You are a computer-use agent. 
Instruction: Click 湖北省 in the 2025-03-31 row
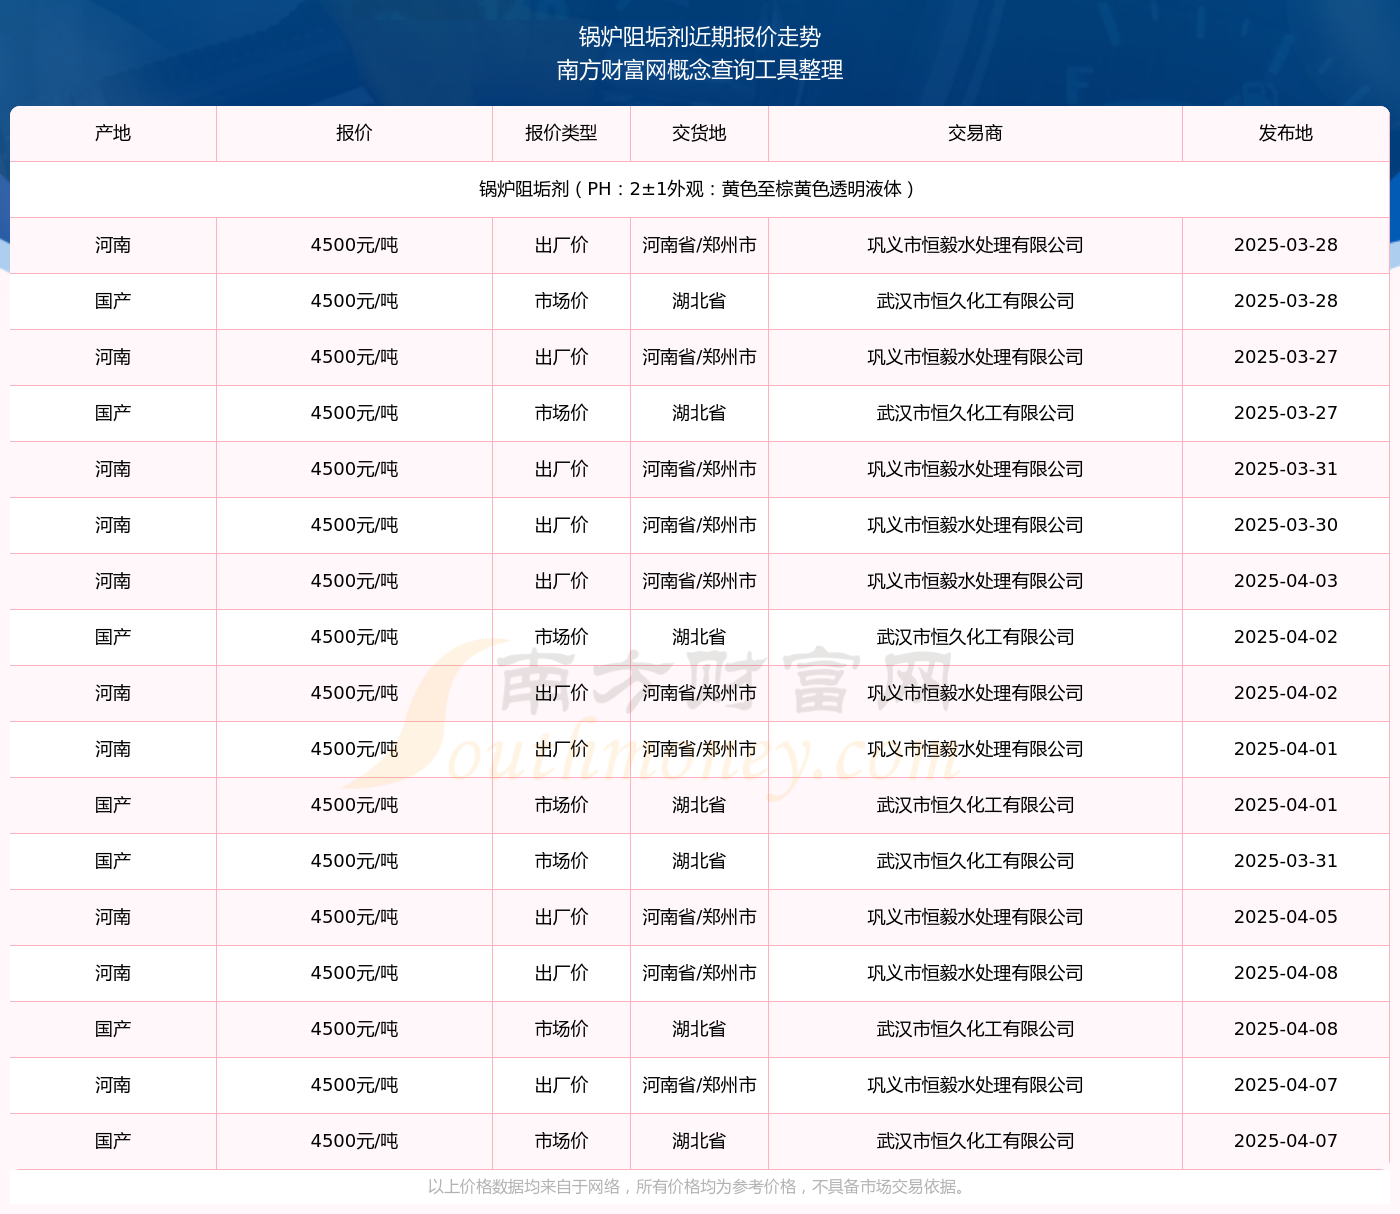pyautogui.click(x=699, y=861)
